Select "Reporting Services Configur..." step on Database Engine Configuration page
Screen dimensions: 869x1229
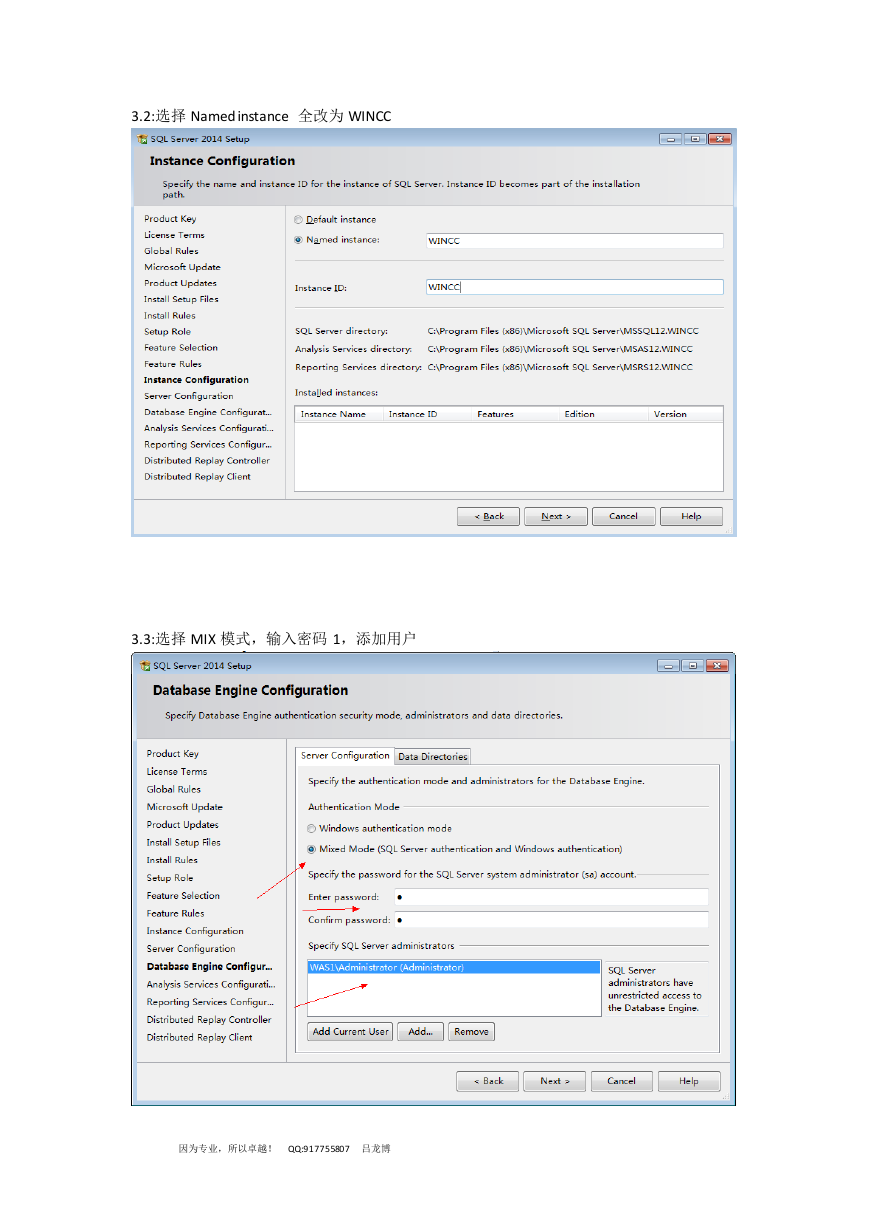pyautogui.click(x=210, y=1002)
